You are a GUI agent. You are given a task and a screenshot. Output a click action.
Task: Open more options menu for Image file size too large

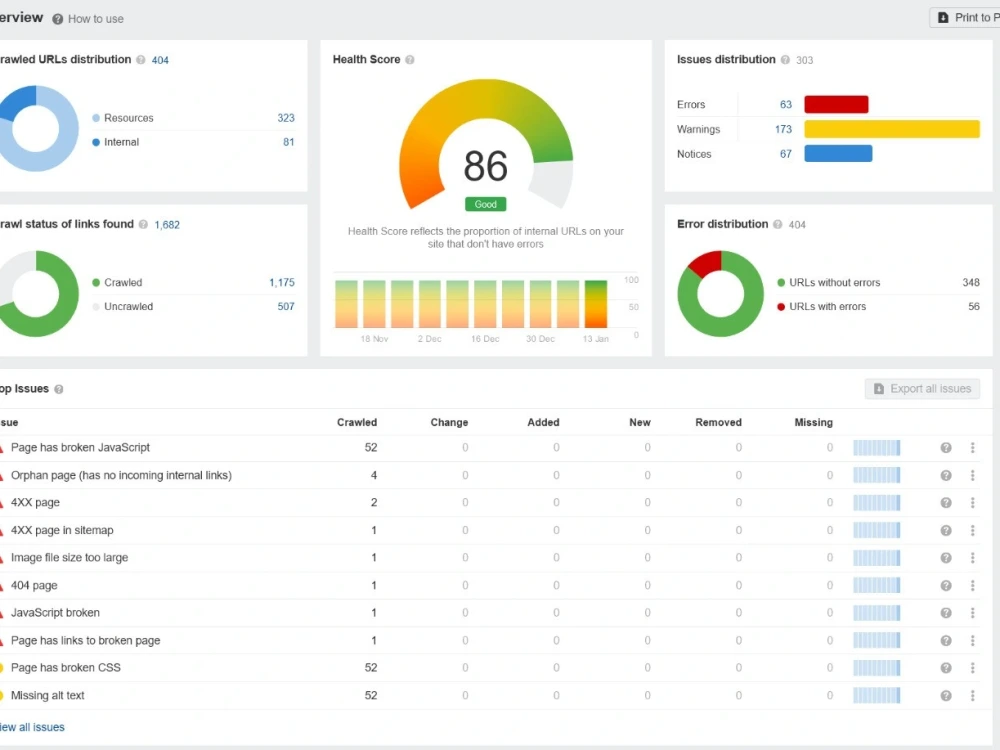click(973, 557)
